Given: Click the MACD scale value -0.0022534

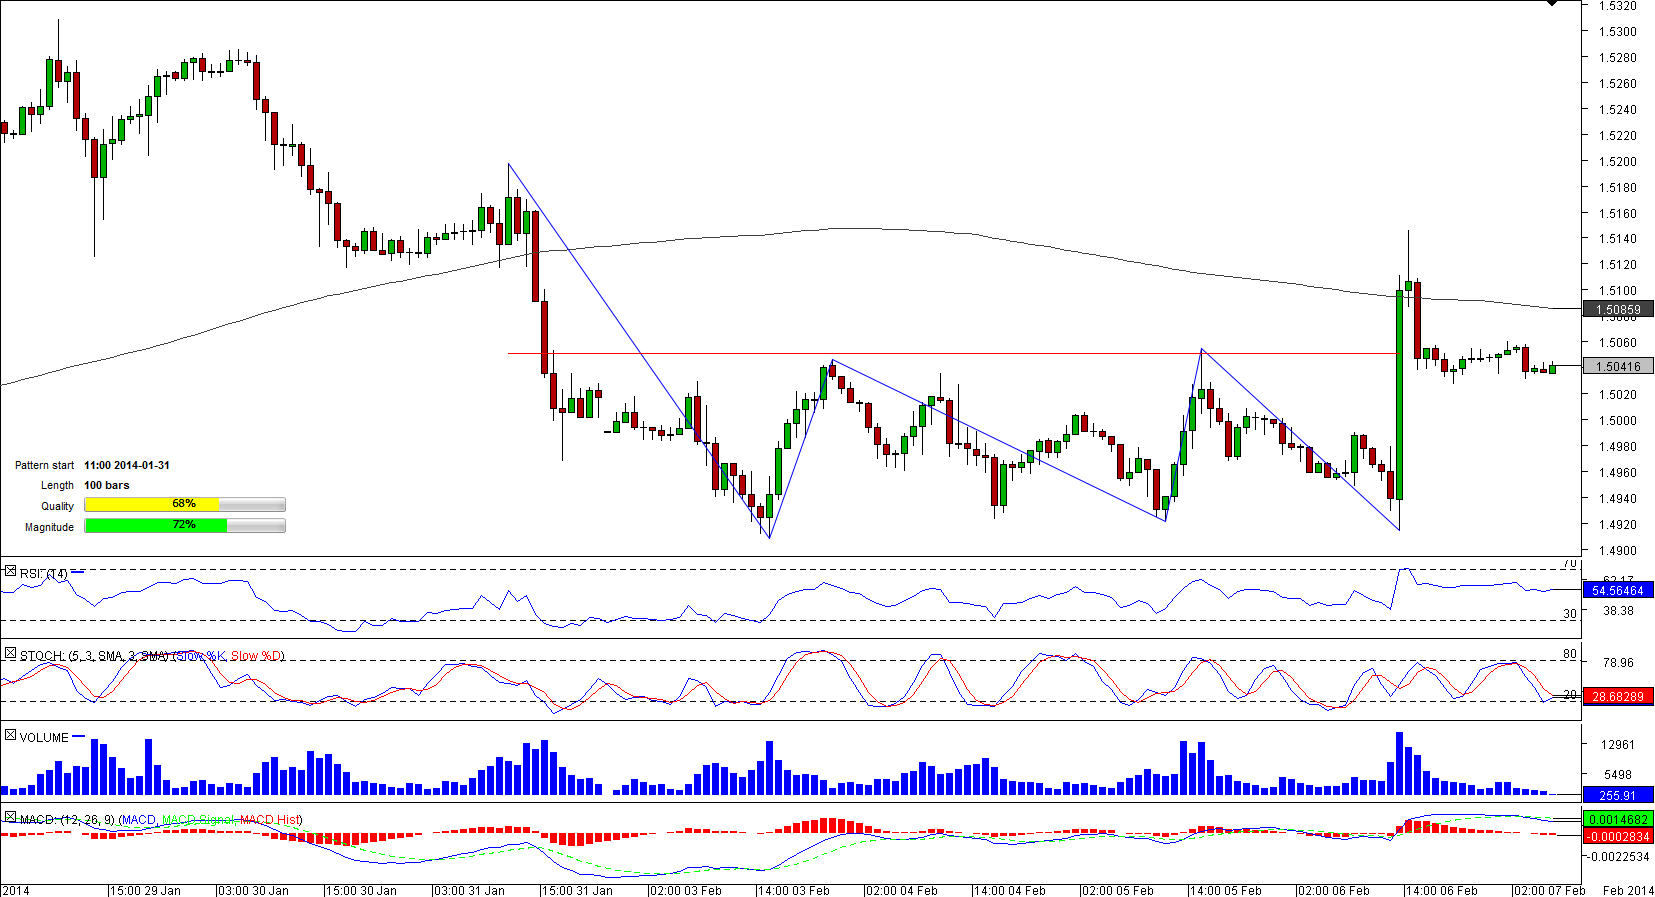Looking at the screenshot, I should tap(1618, 857).
